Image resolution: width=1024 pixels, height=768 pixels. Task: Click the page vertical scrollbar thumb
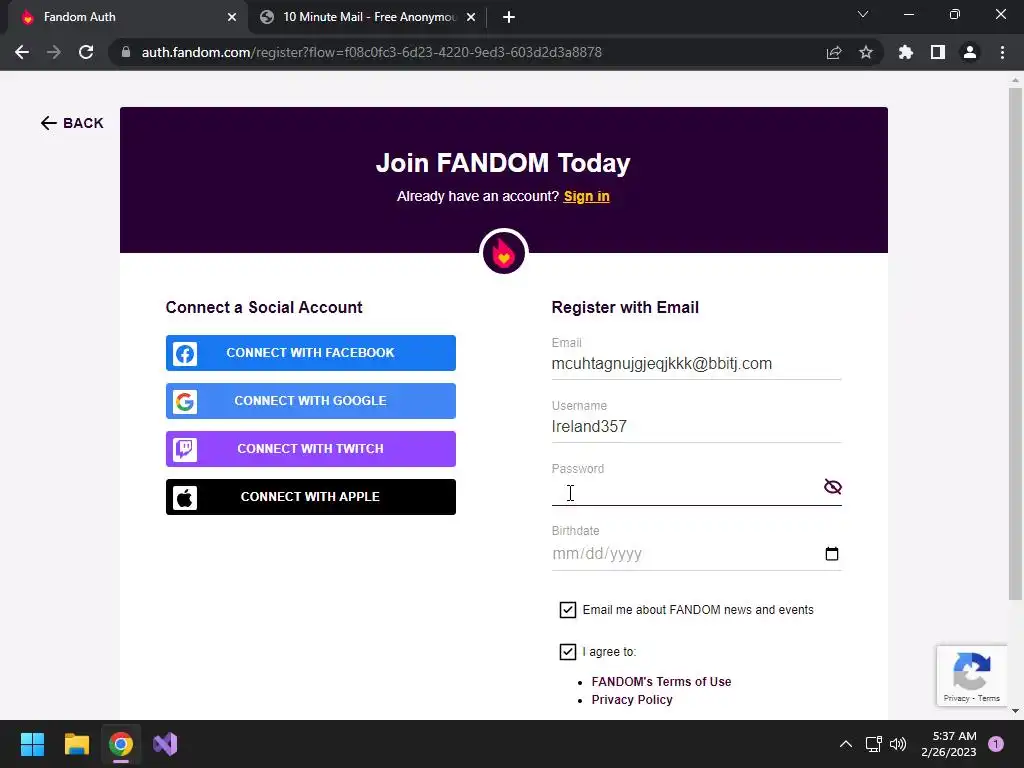pyautogui.click(x=1015, y=344)
